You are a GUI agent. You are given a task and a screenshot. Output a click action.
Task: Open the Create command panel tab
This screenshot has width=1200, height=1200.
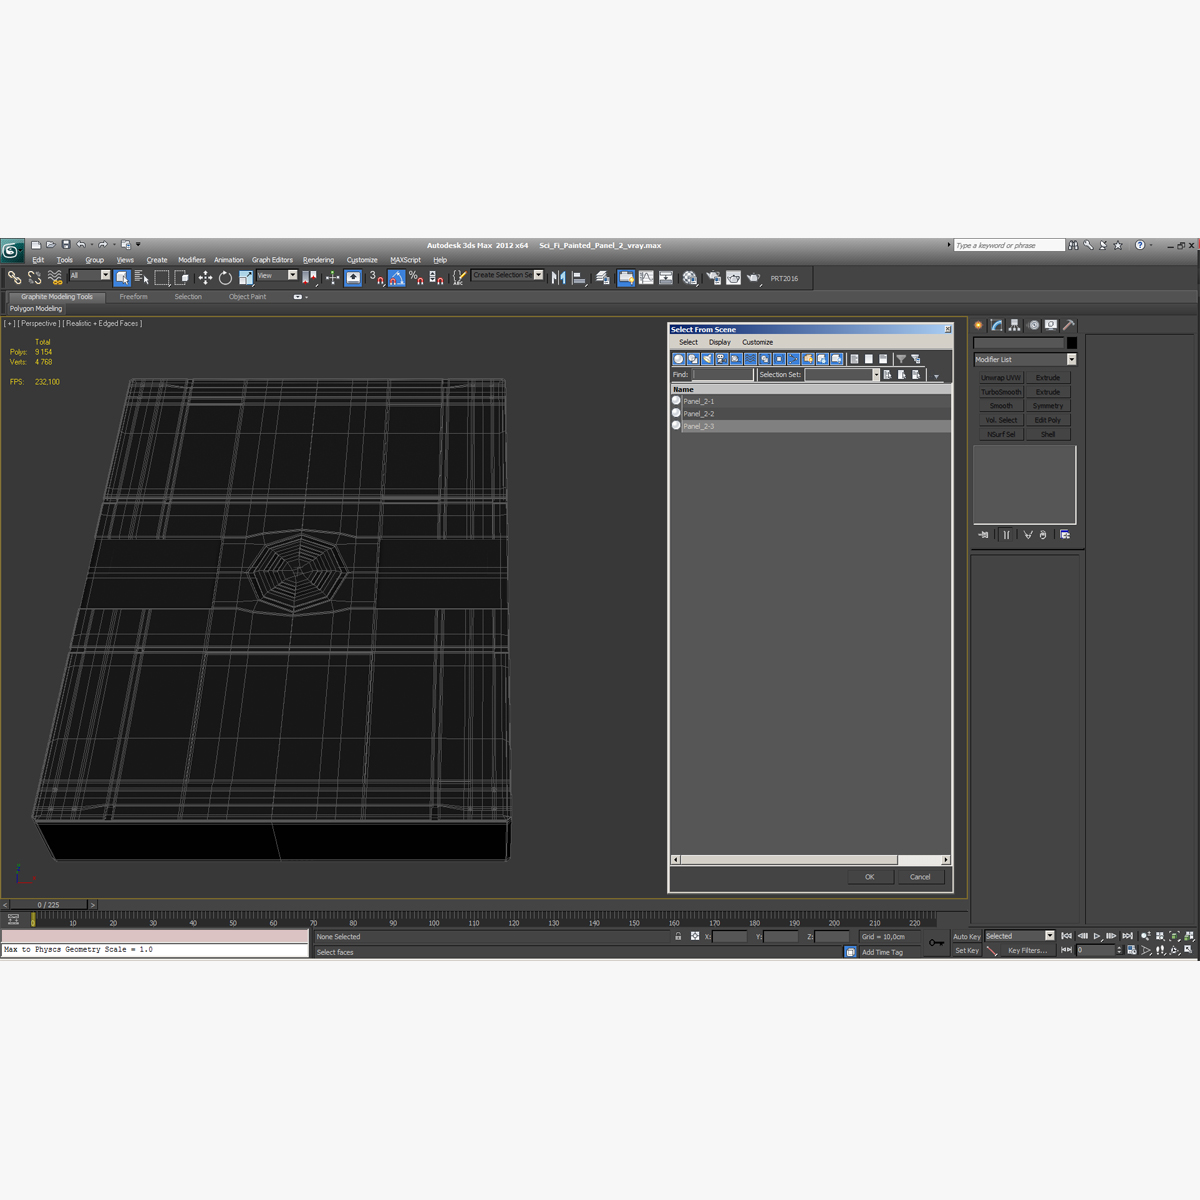[979, 325]
